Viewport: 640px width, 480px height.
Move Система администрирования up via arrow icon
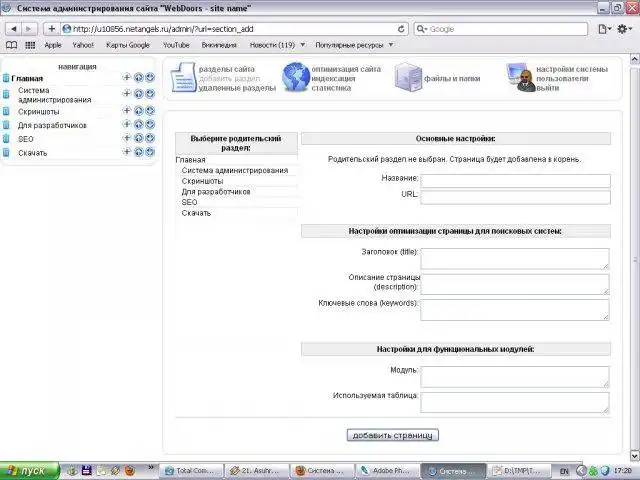click(x=139, y=93)
